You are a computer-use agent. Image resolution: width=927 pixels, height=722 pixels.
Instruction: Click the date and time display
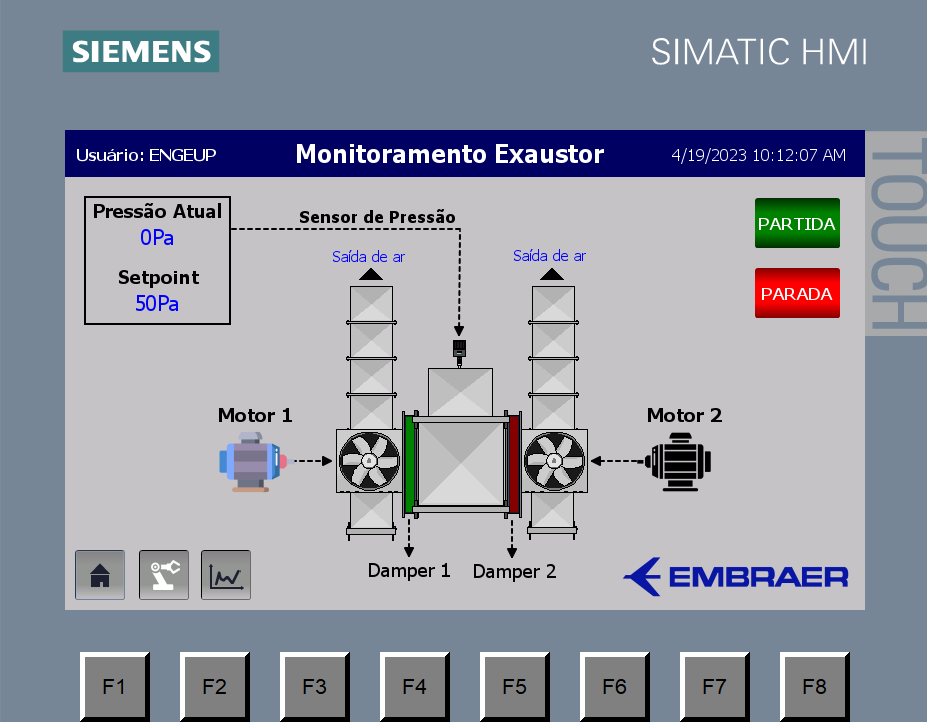[x=759, y=155]
